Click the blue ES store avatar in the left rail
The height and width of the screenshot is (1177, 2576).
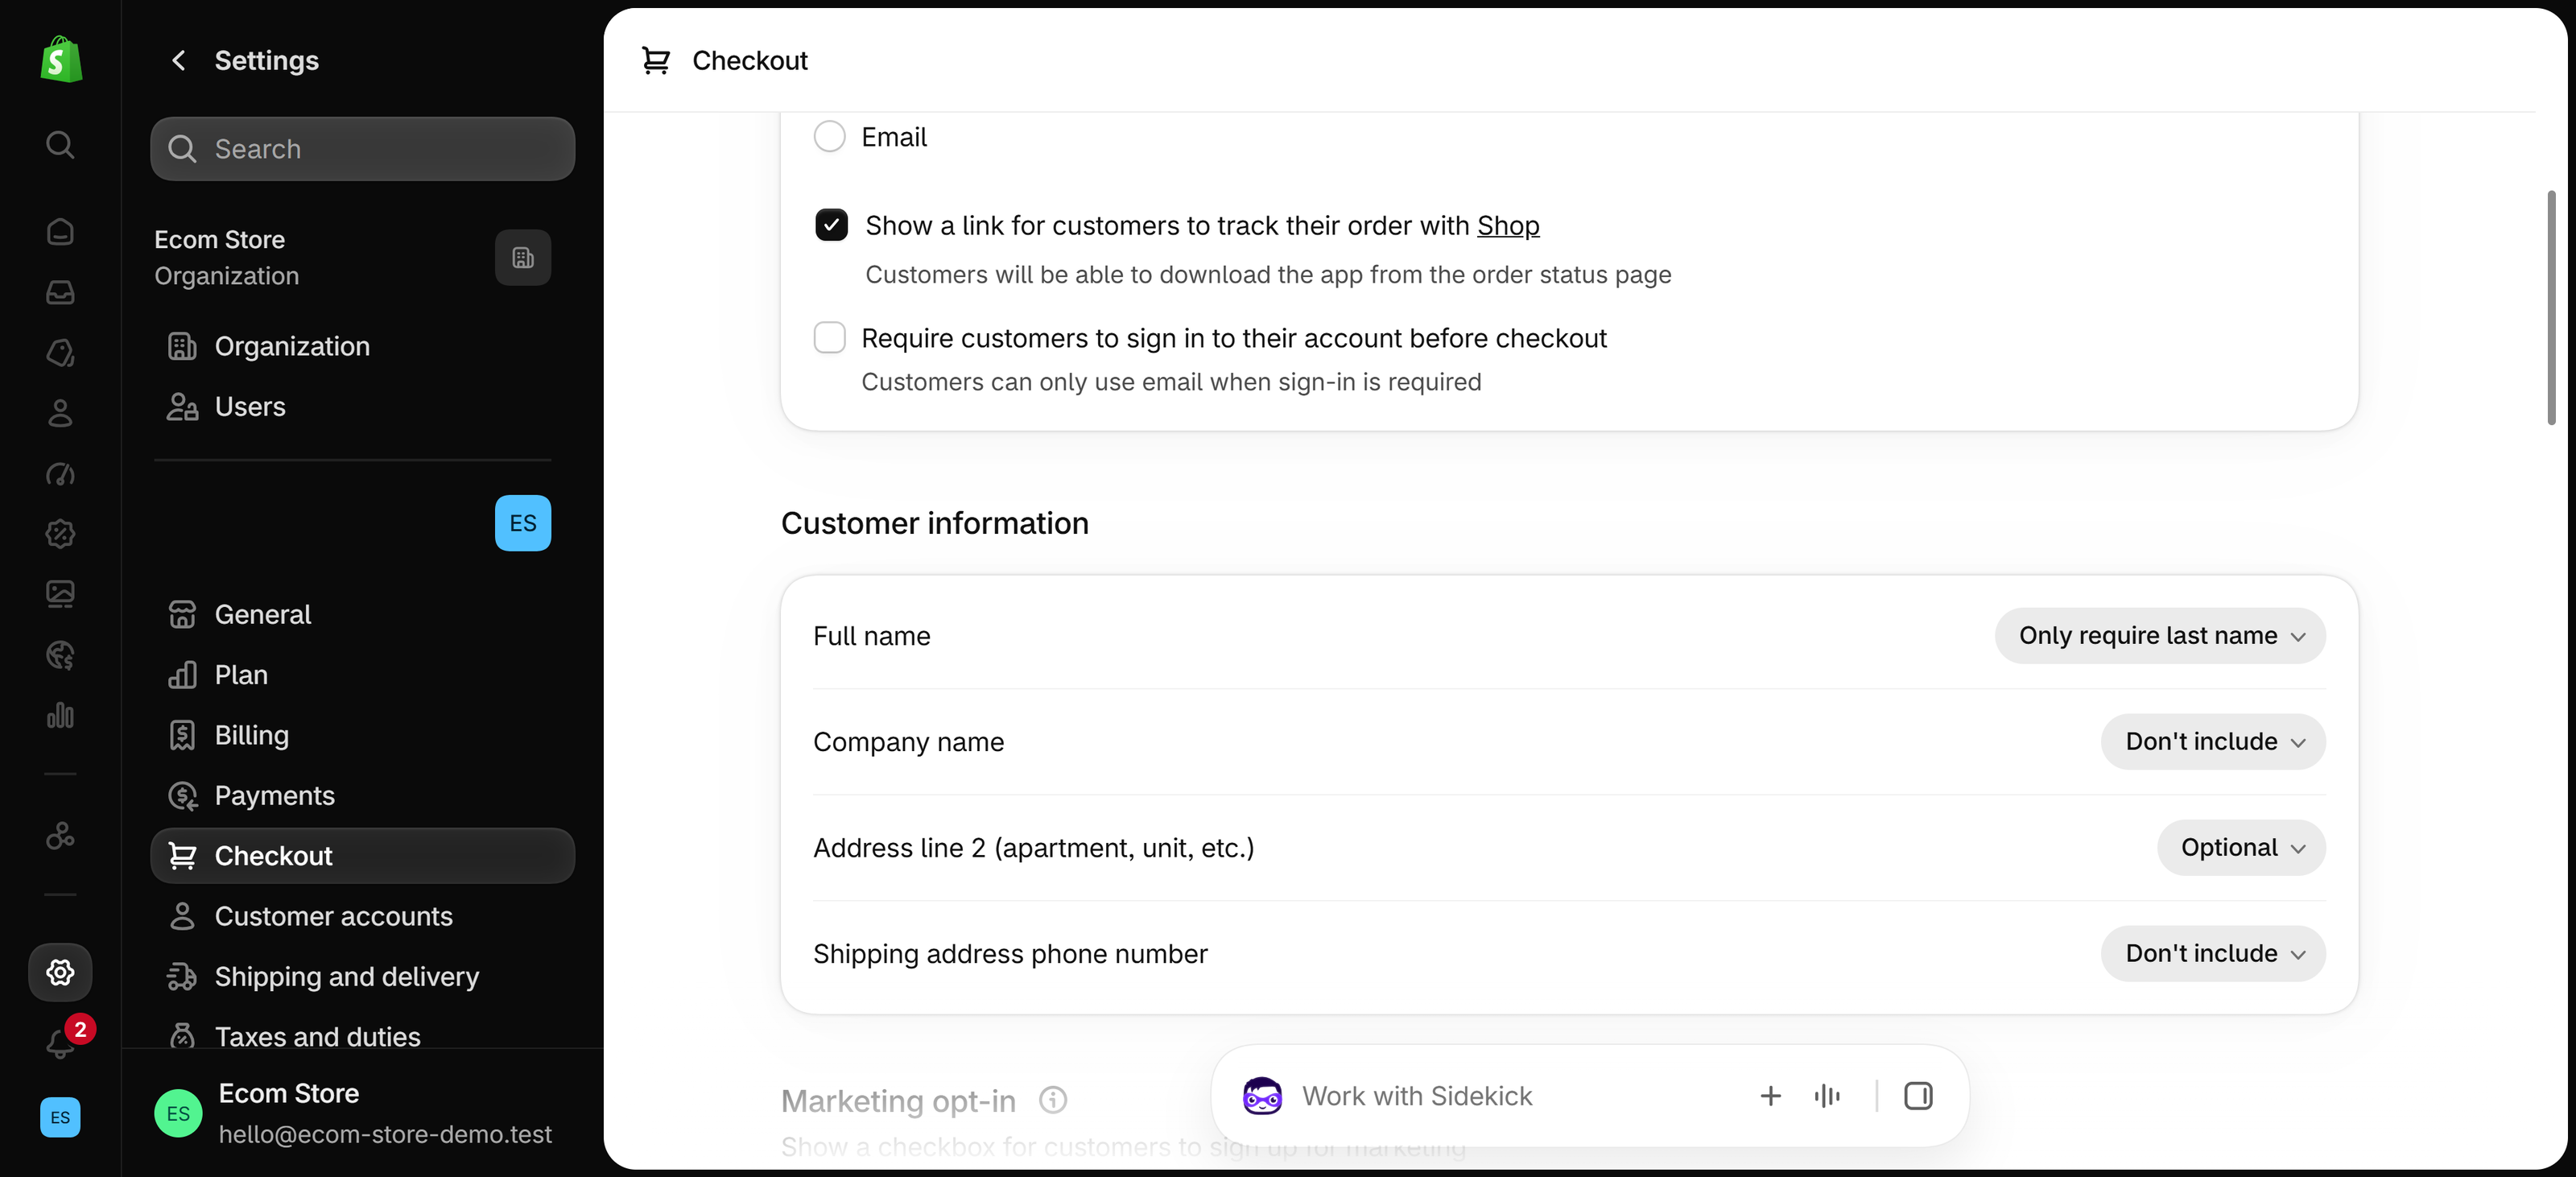click(x=60, y=1117)
